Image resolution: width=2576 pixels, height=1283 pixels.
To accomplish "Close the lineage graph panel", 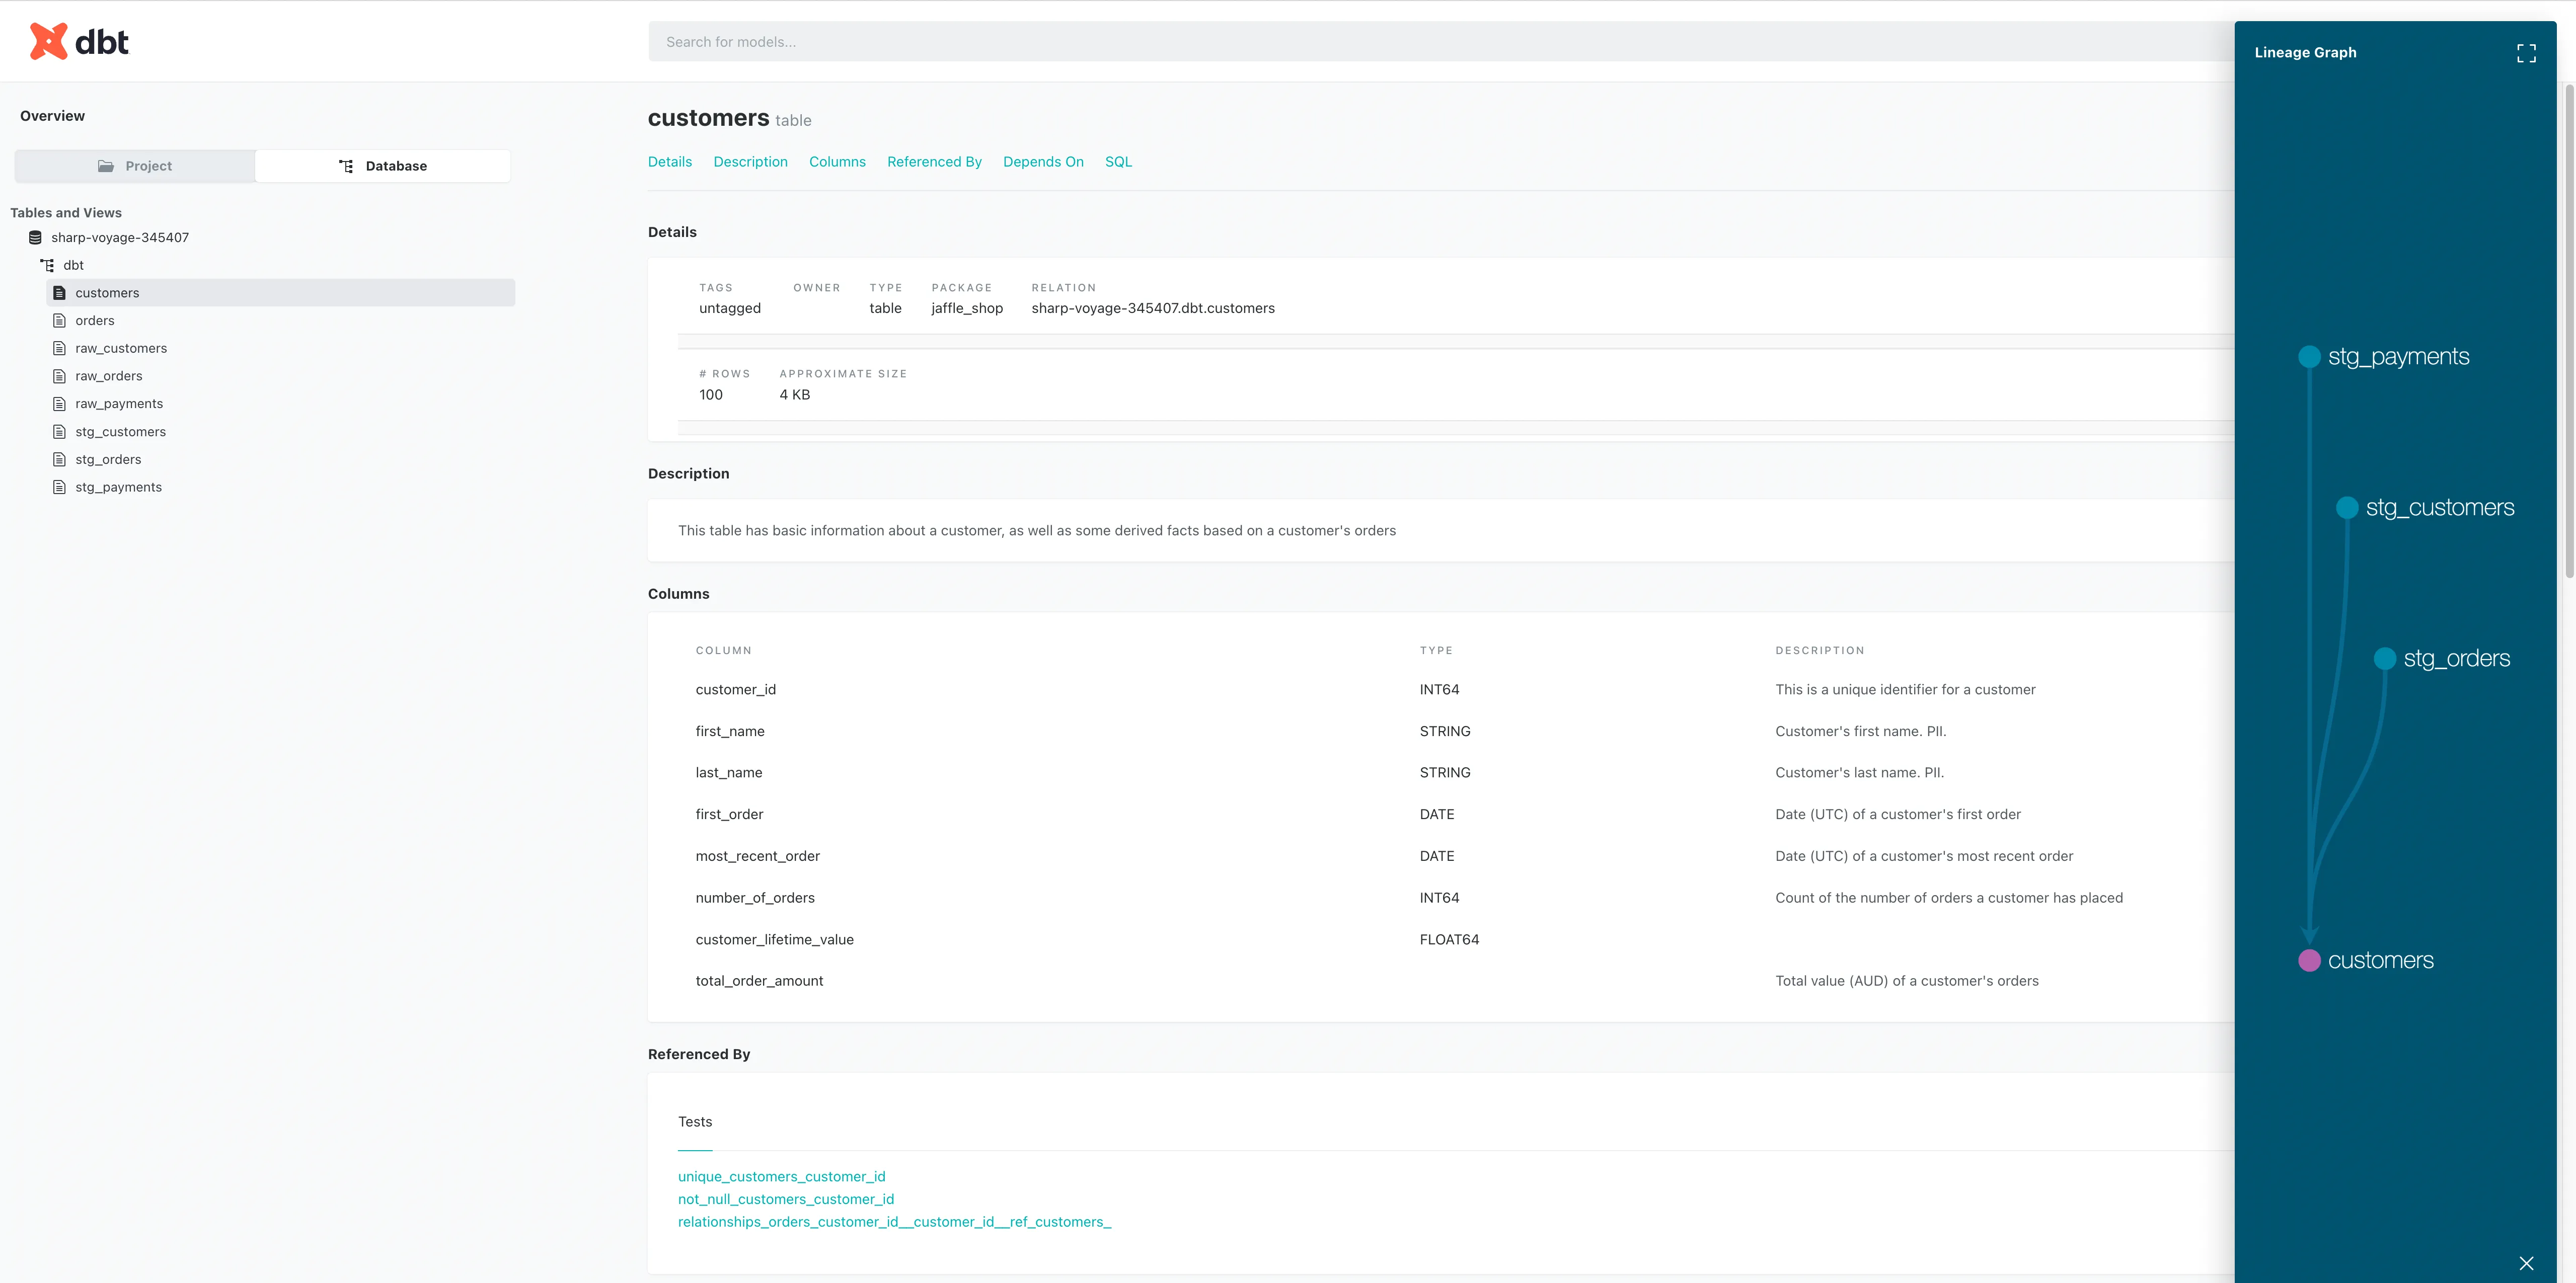I will (2526, 1263).
